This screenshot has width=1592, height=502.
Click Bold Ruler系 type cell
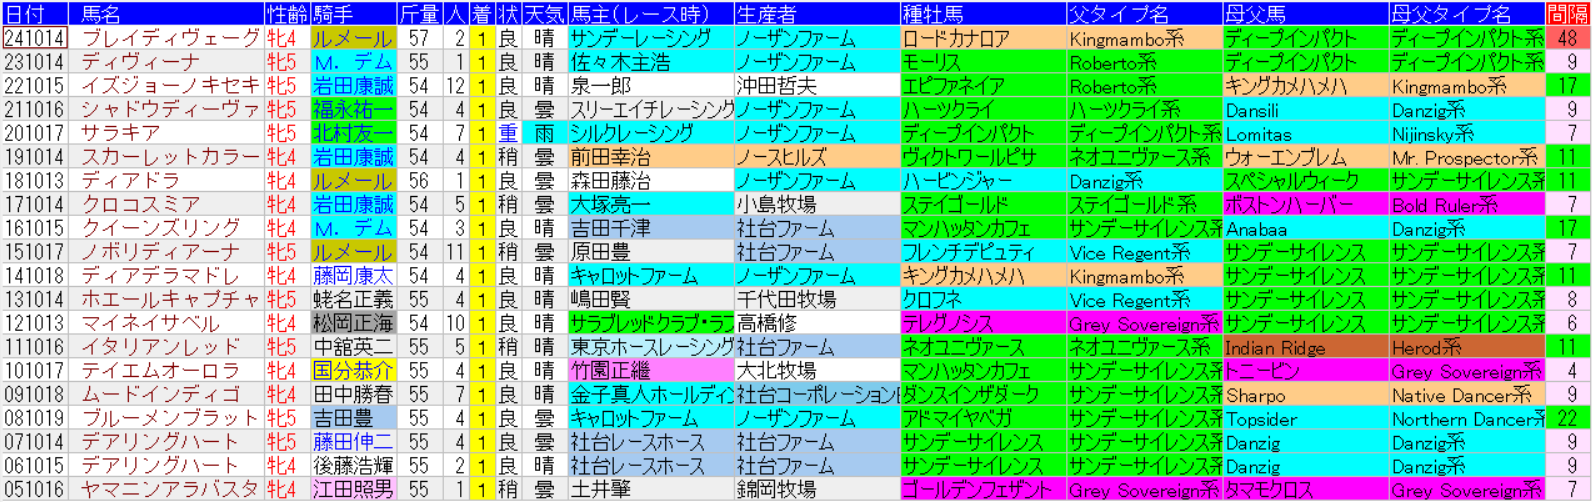click(1466, 205)
